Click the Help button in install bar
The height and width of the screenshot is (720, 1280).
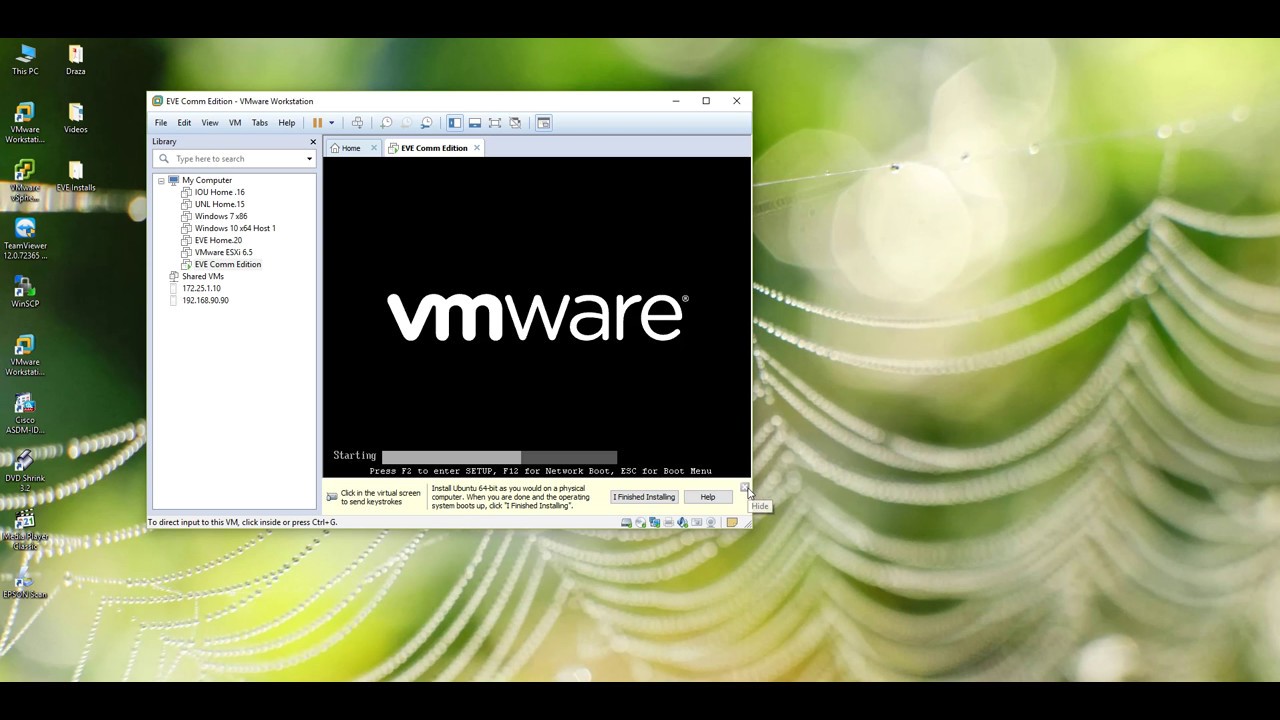pos(708,497)
